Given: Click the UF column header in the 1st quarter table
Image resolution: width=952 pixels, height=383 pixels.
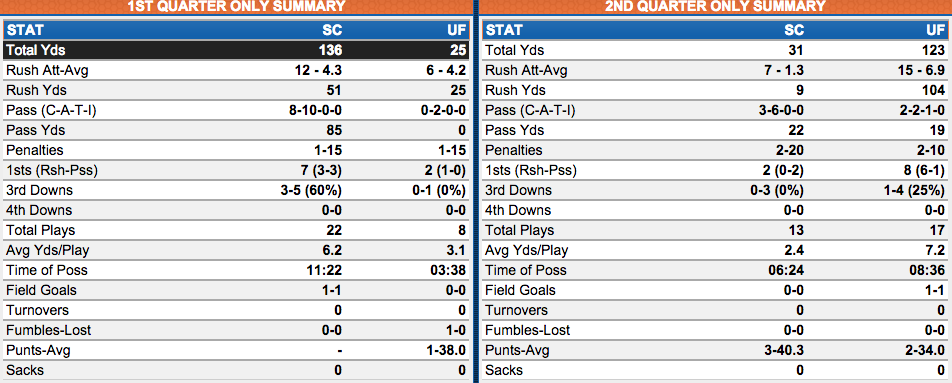Looking at the screenshot, I should pyautogui.click(x=457, y=30).
